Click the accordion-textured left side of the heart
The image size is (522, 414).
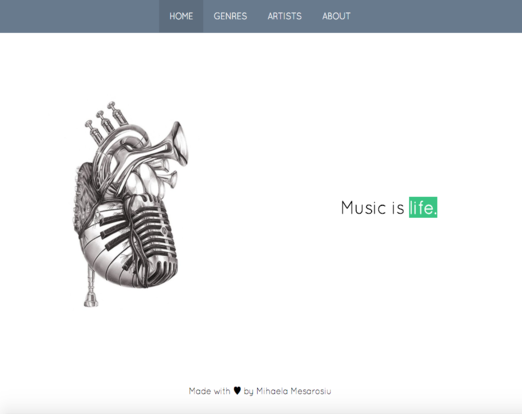click(83, 197)
